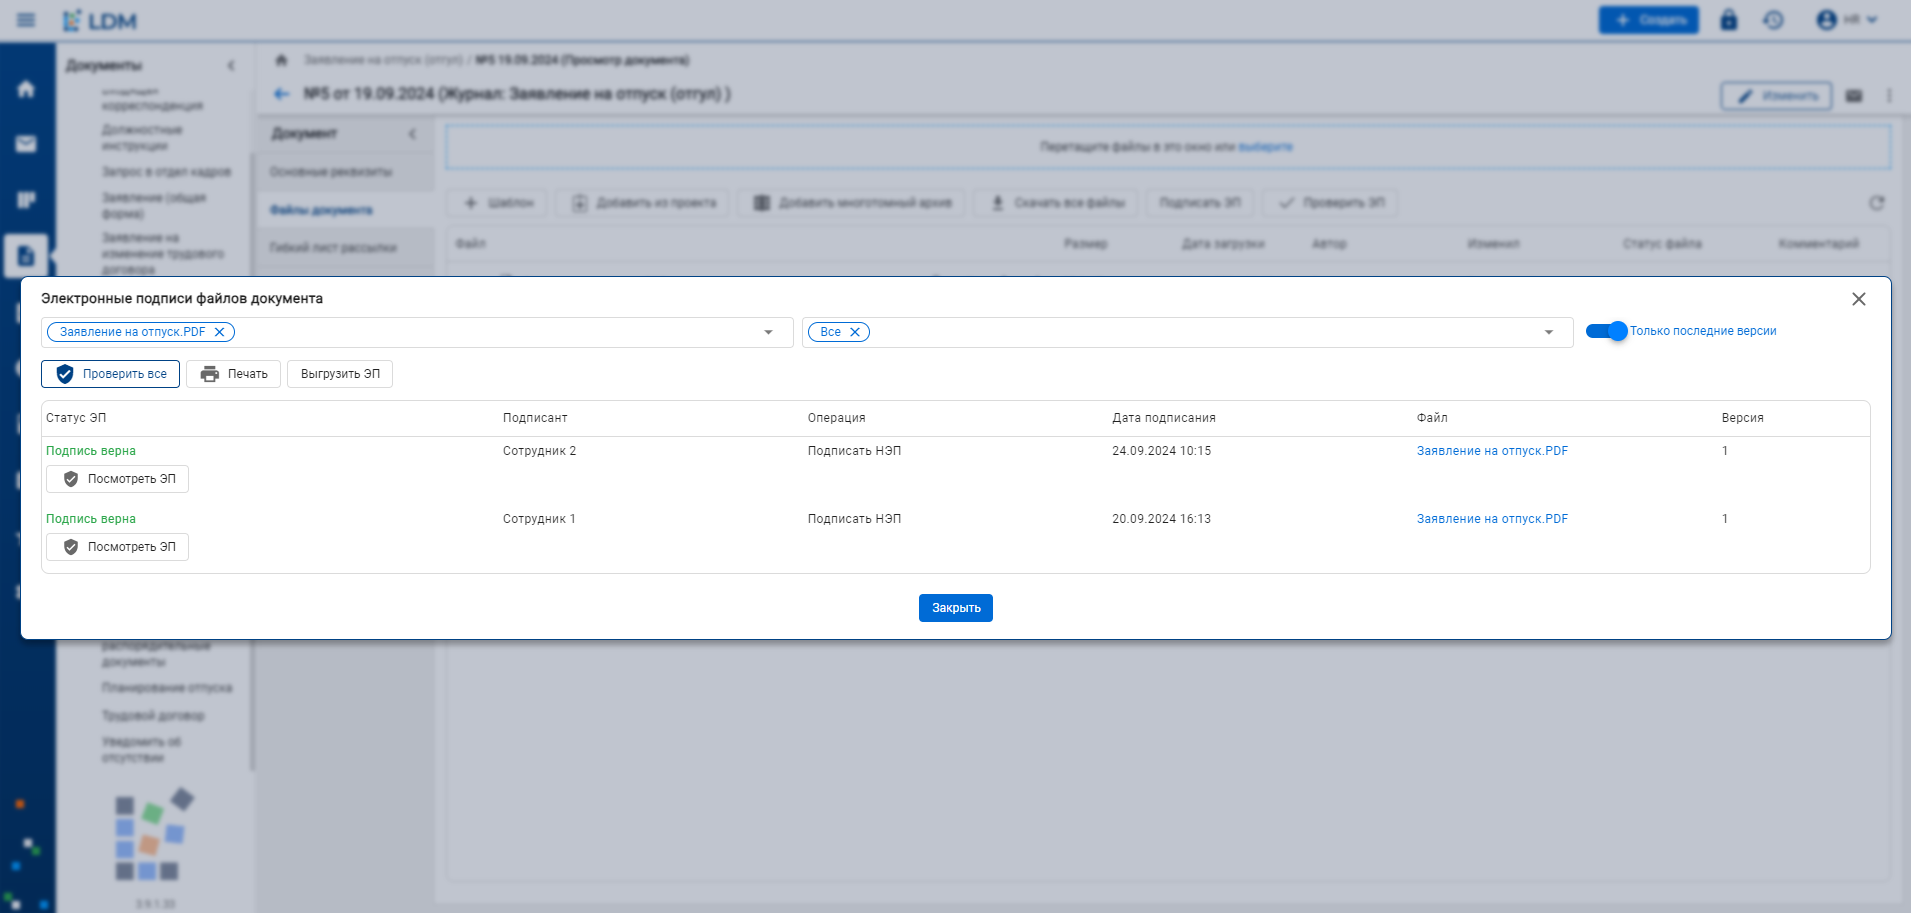The image size is (1911, 913).
Task: Click 'Выгрузить ЭП' button
Action: [x=340, y=374]
